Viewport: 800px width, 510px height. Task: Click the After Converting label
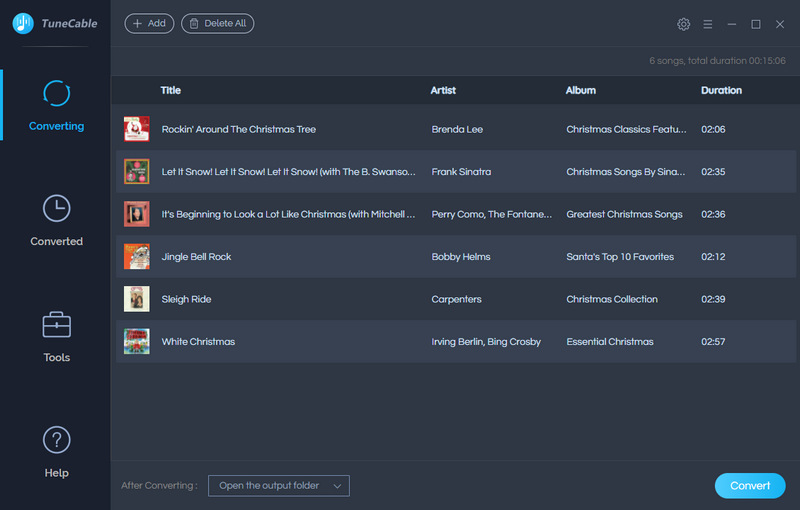(159, 486)
